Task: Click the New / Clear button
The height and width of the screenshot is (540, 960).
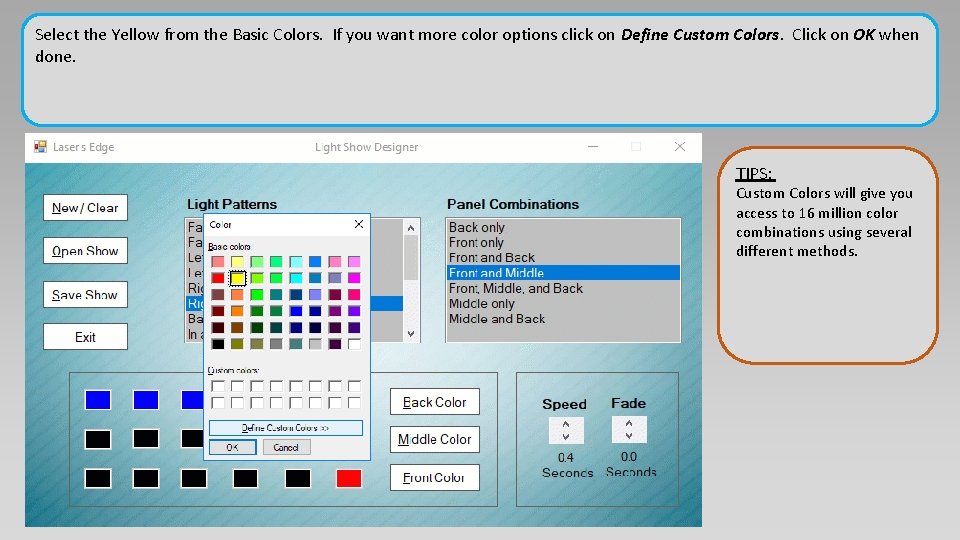Action: [x=85, y=208]
